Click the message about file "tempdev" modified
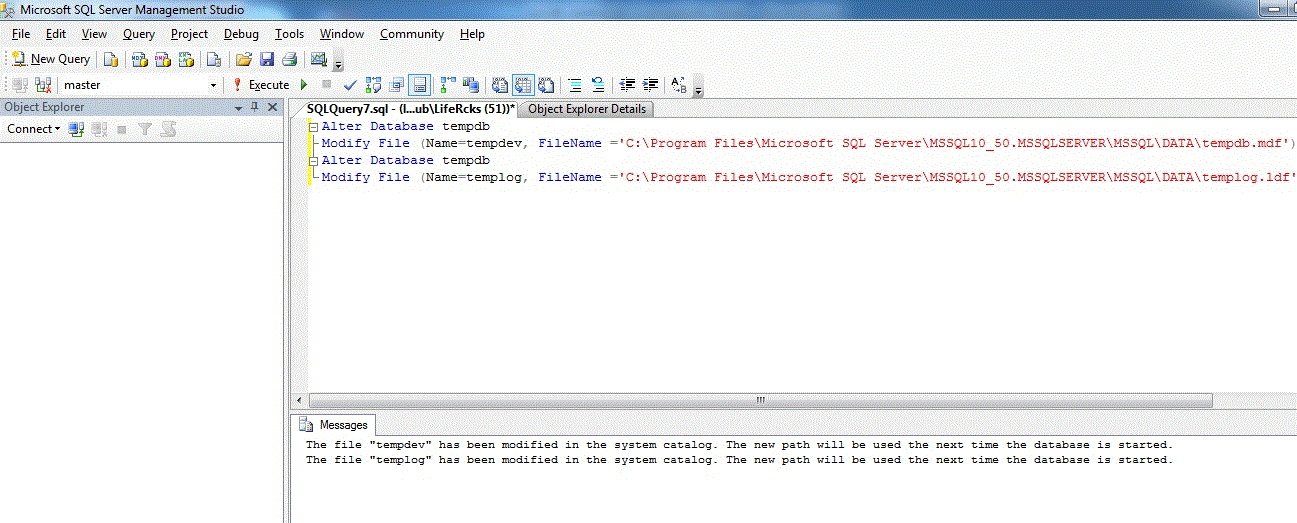Viewport: 1297px width, 523px height. (x=739, y=445)
